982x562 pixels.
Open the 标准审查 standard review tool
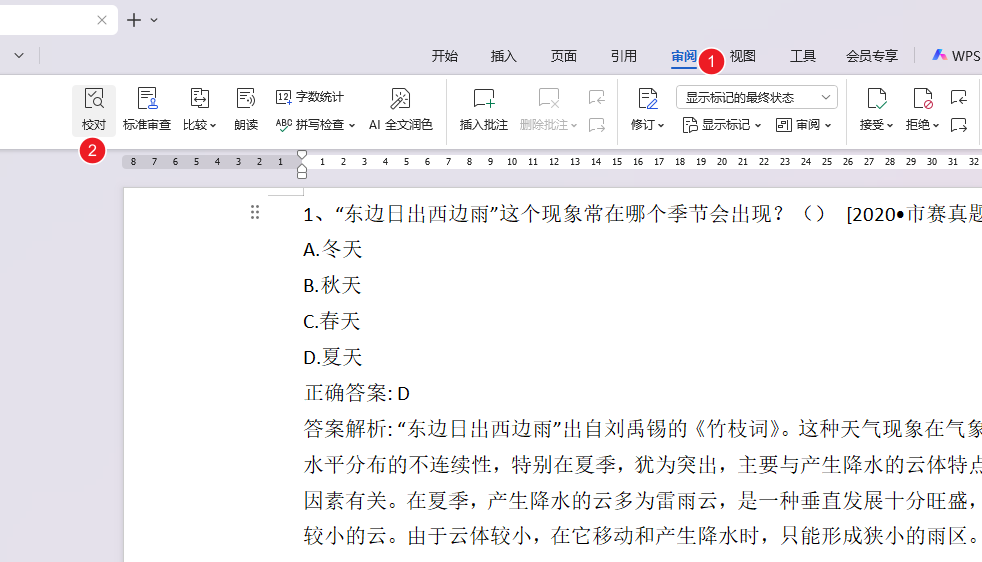[147, 110]
